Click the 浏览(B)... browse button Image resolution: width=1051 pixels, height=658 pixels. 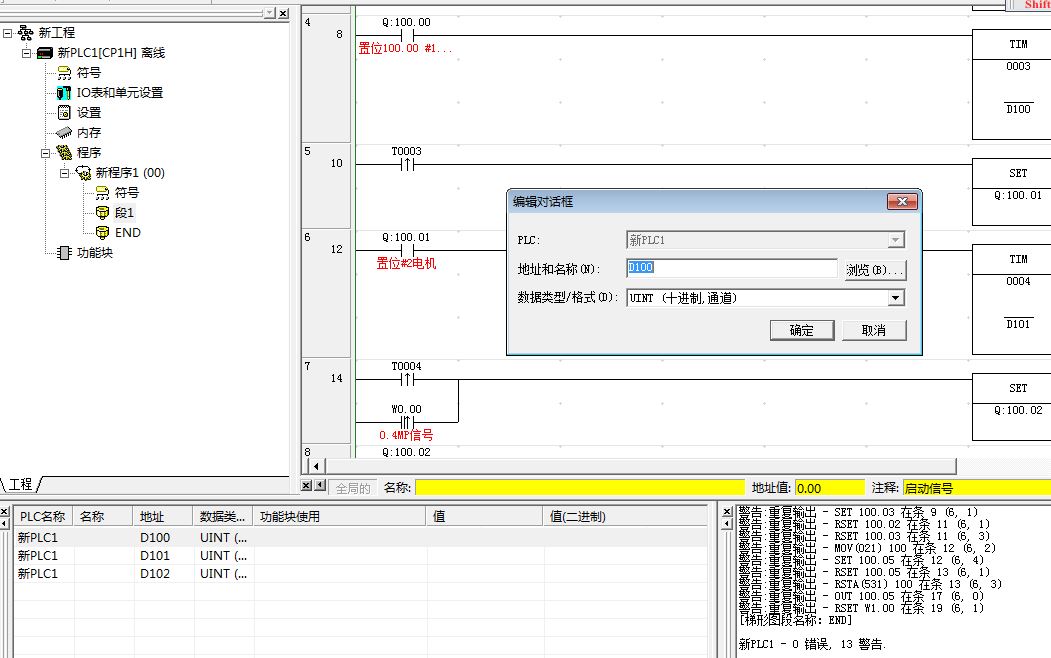874,270
